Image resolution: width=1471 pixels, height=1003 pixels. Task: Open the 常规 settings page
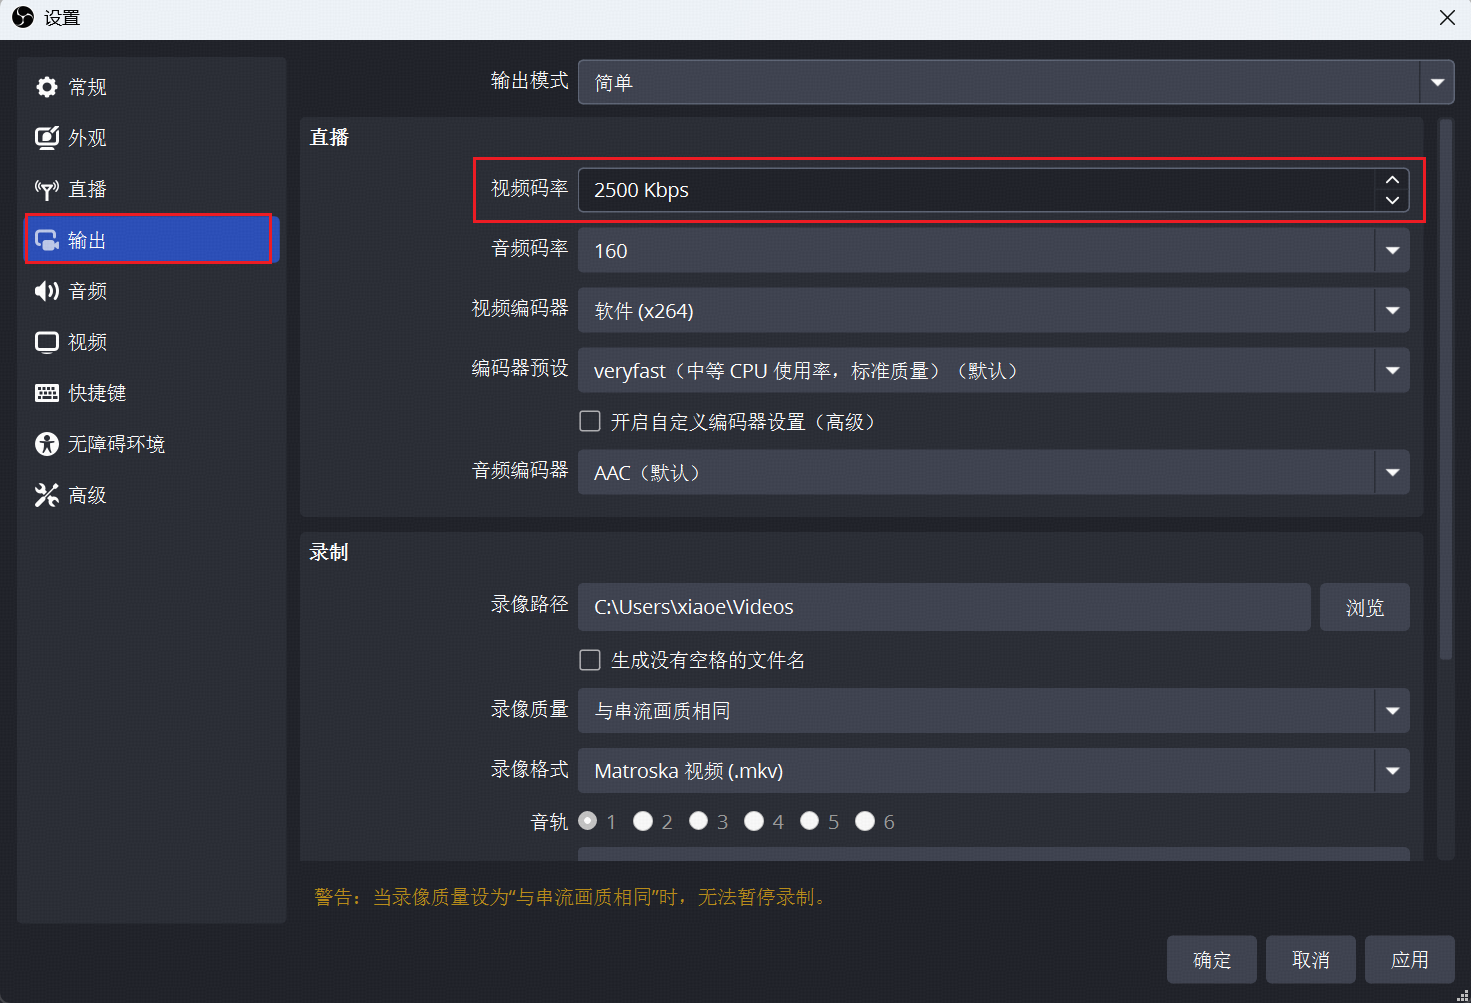[x=151, y=87]
